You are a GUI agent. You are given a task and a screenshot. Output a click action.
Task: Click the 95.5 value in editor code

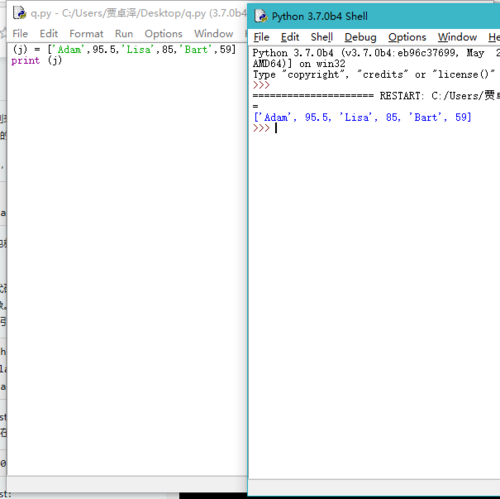tap(104, 50)
